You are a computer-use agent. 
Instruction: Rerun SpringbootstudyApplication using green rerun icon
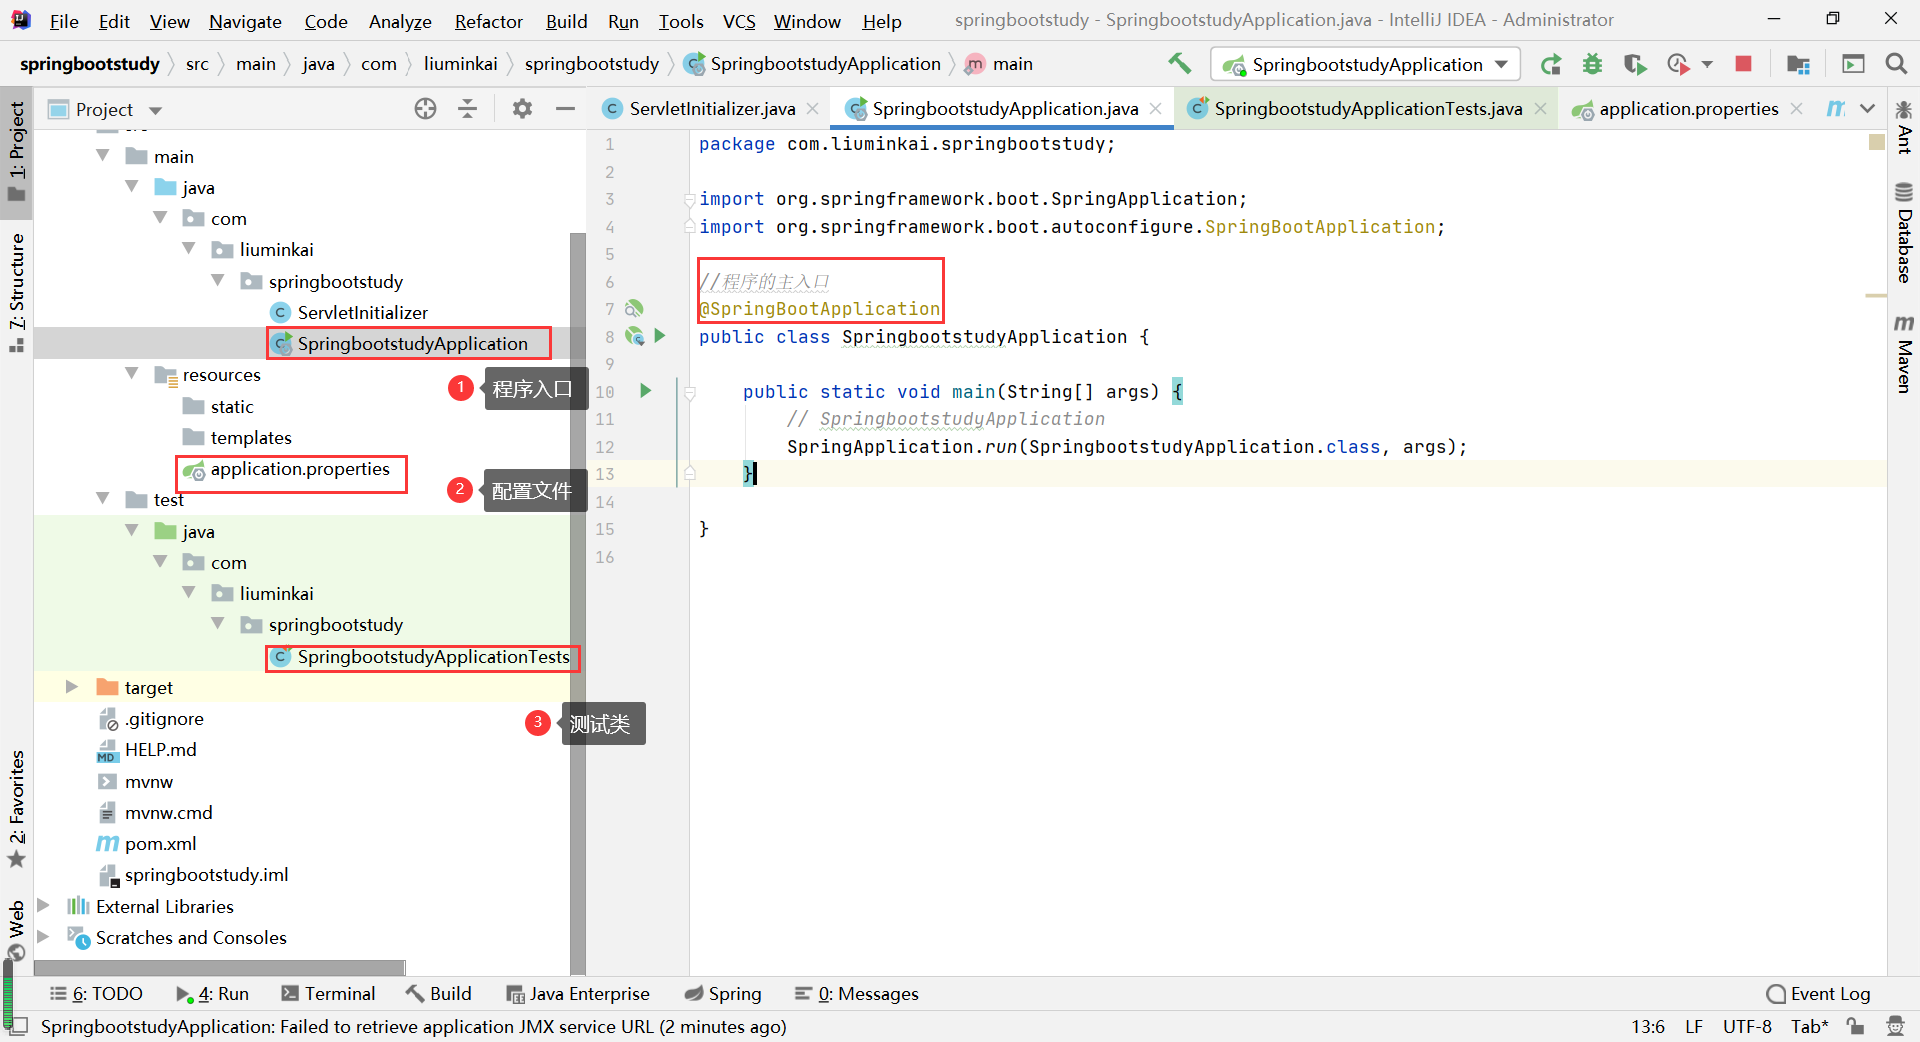[x=1551, y=64]
